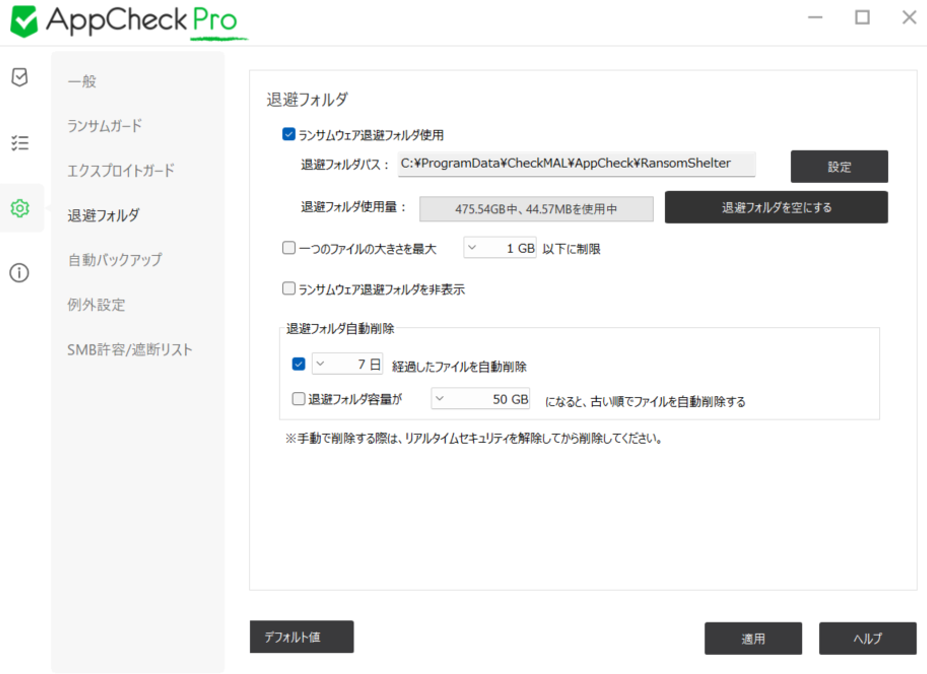927x674 pixels.
Task: Switch to the ランサムガード settings tab
Action: click(x=105, y=126)
